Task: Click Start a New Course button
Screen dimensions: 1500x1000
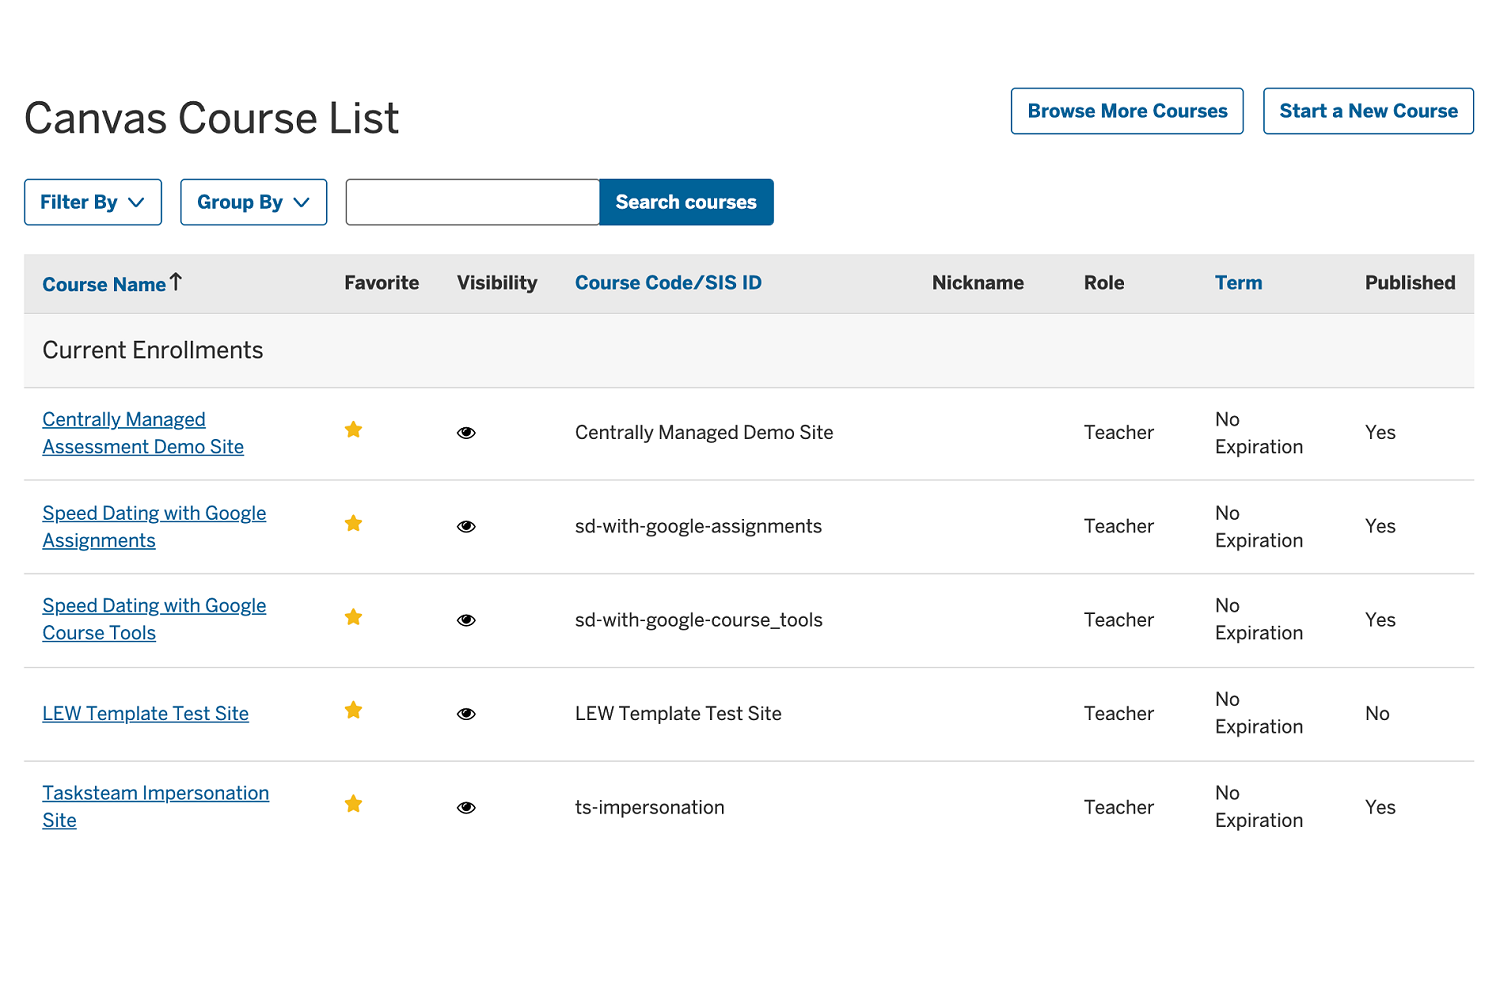Action: tap(1368, 111)
